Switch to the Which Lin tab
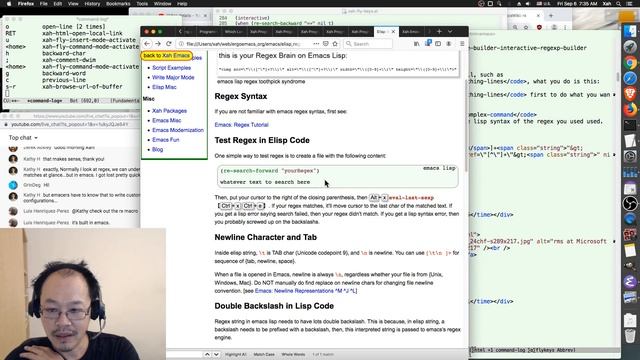 click(x=233, y=31)
